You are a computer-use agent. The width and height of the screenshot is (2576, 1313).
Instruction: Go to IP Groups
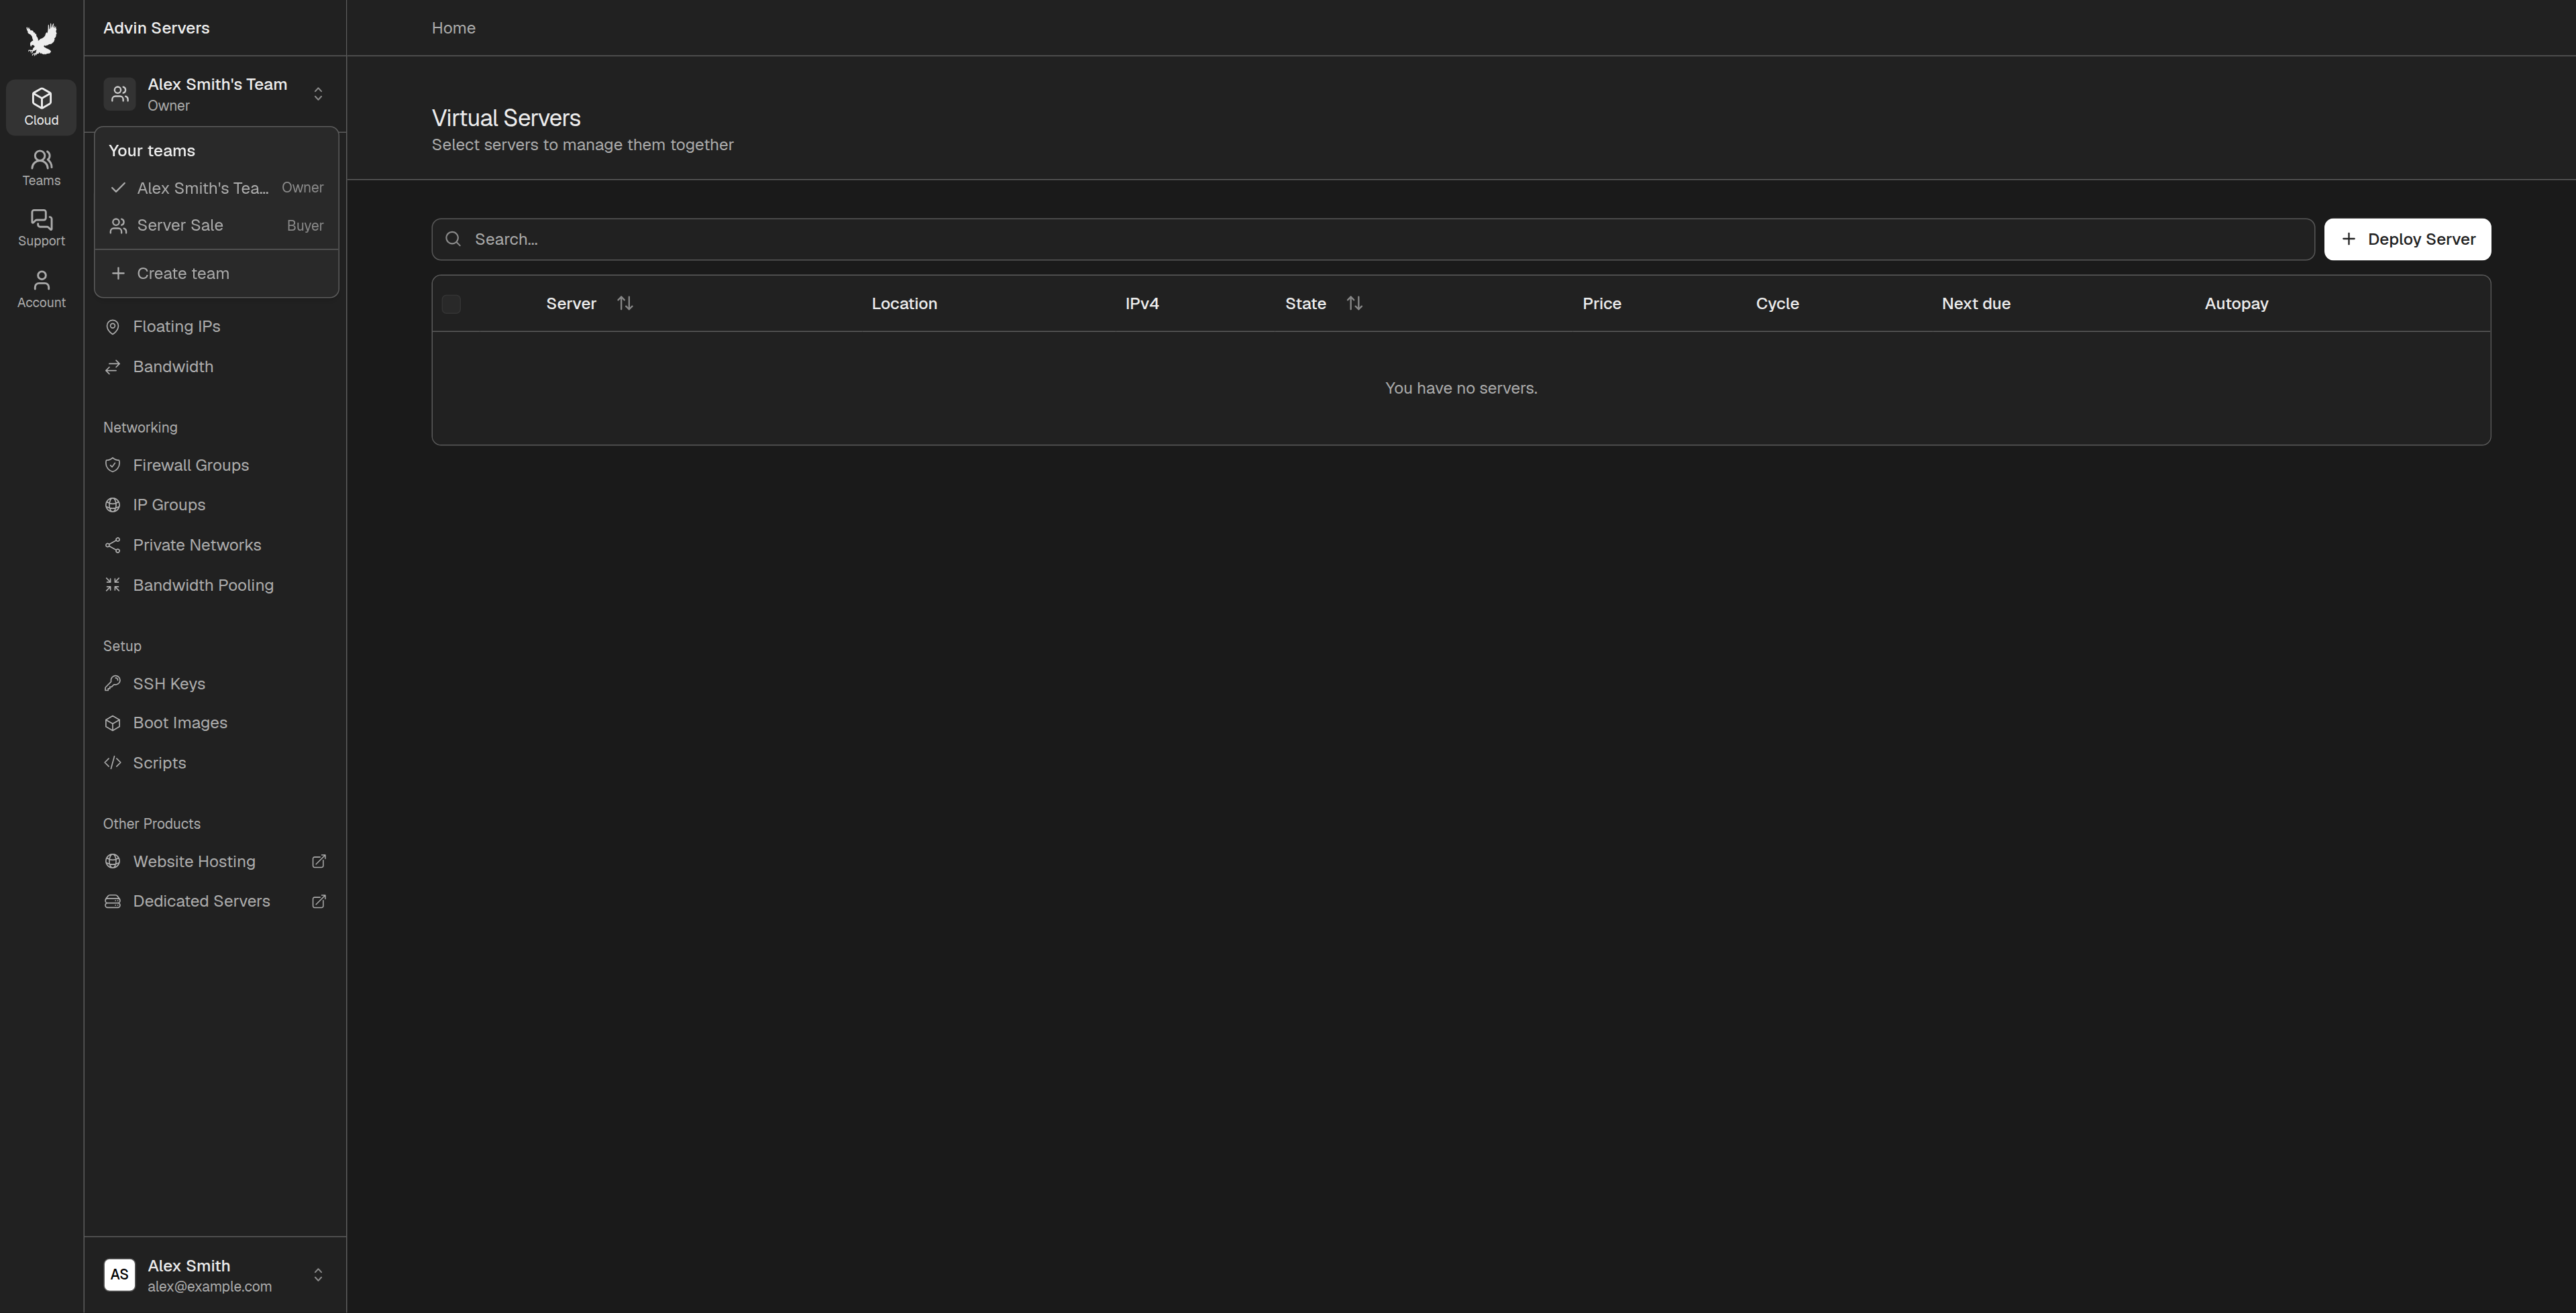coord(215,505)
